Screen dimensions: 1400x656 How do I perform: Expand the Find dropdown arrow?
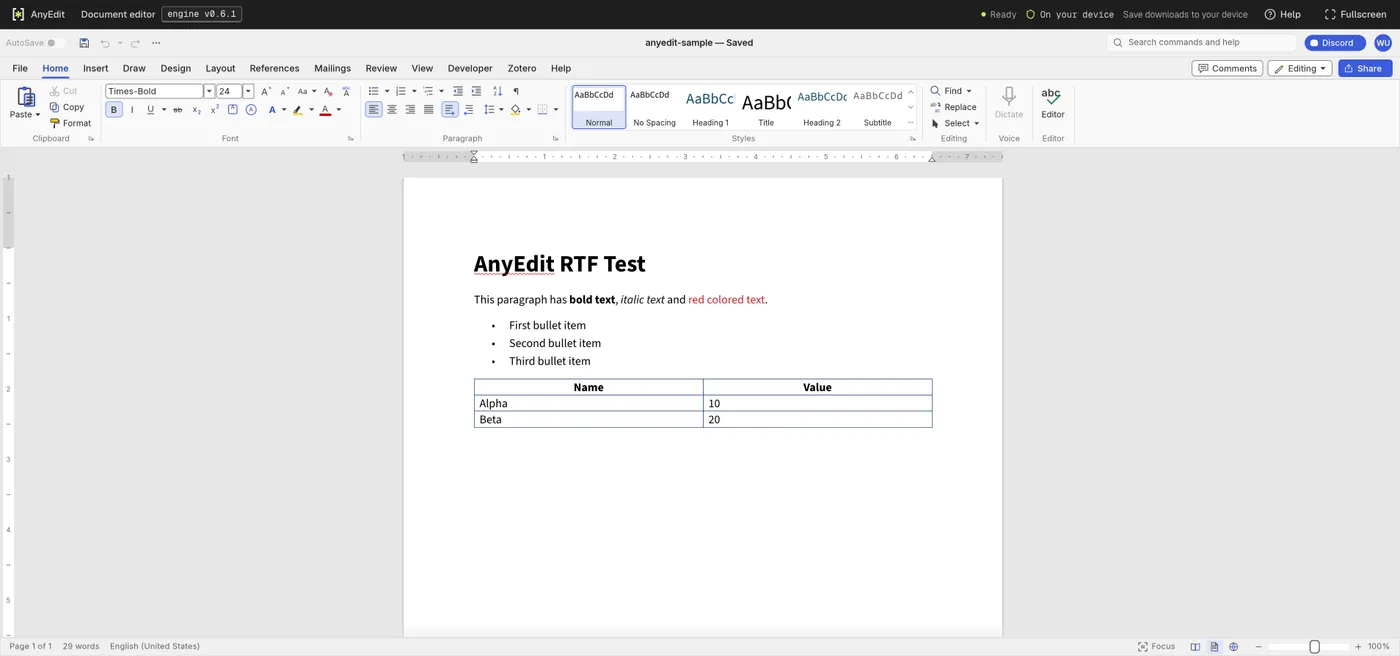click(969, 91)
